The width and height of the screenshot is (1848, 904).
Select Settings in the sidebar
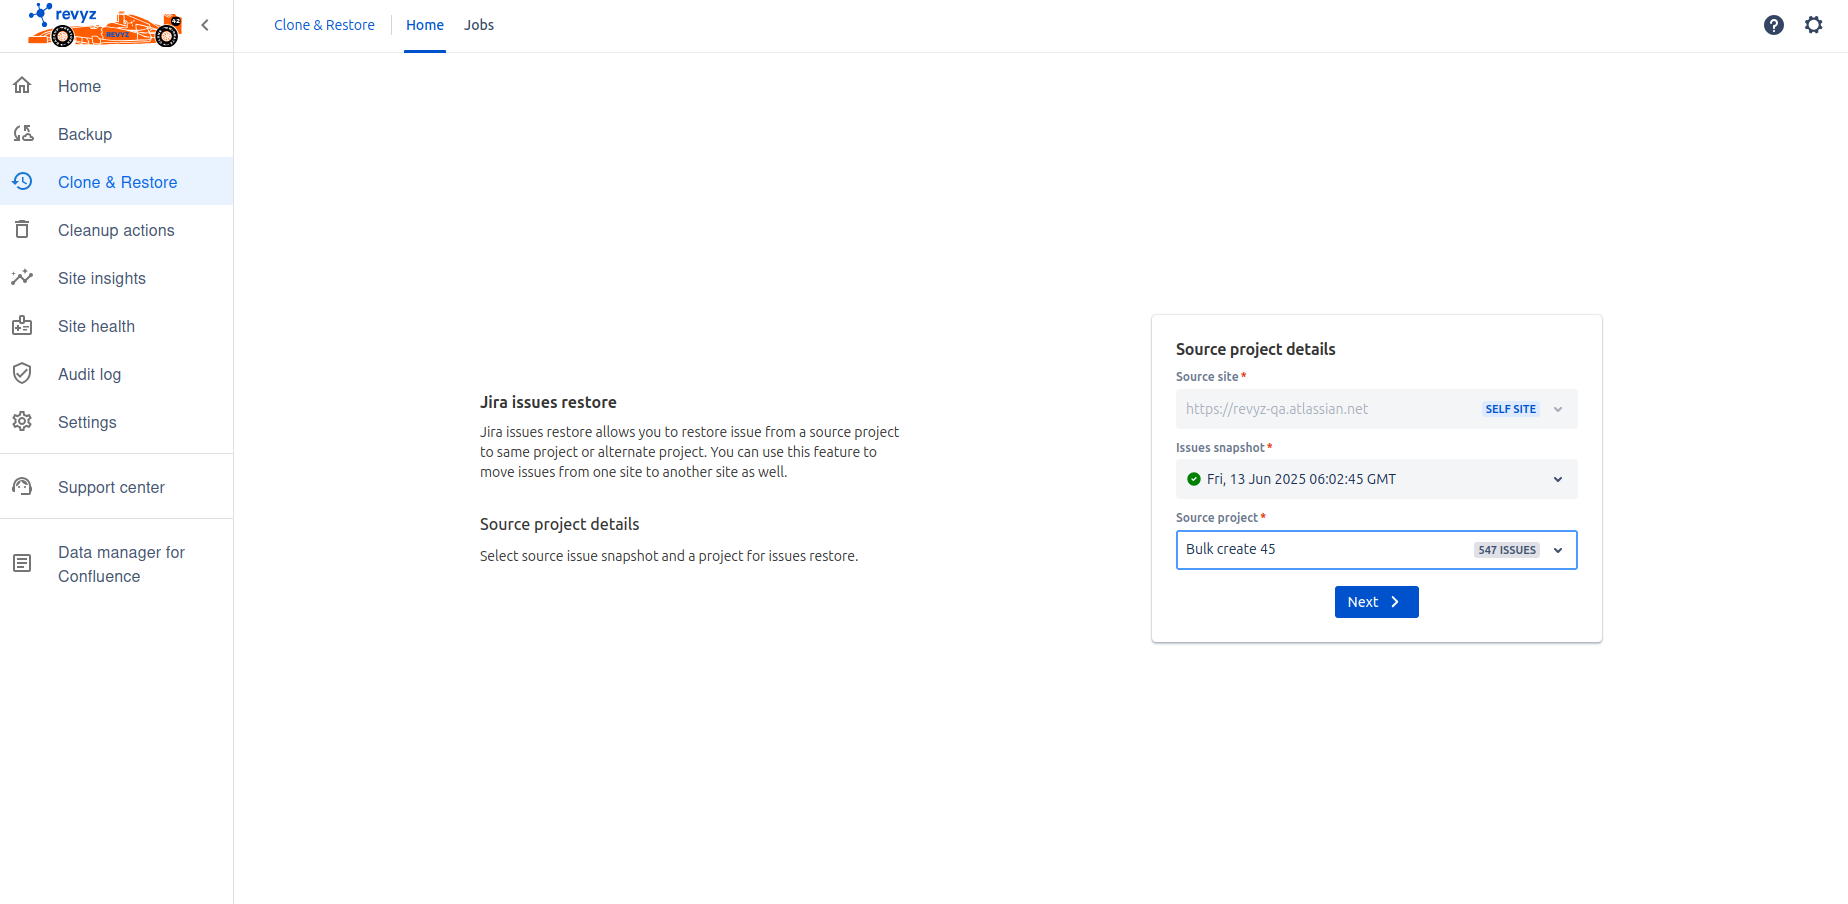click(x=87, y=422)
